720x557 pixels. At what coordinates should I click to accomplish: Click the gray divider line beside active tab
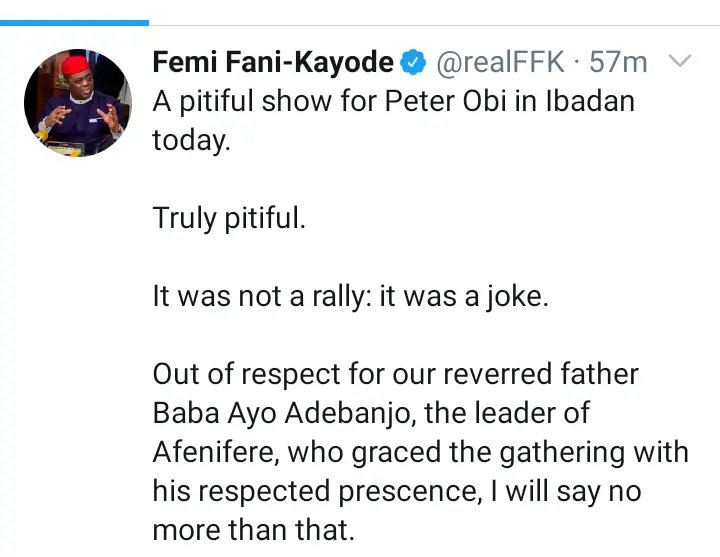pos(434,25)
